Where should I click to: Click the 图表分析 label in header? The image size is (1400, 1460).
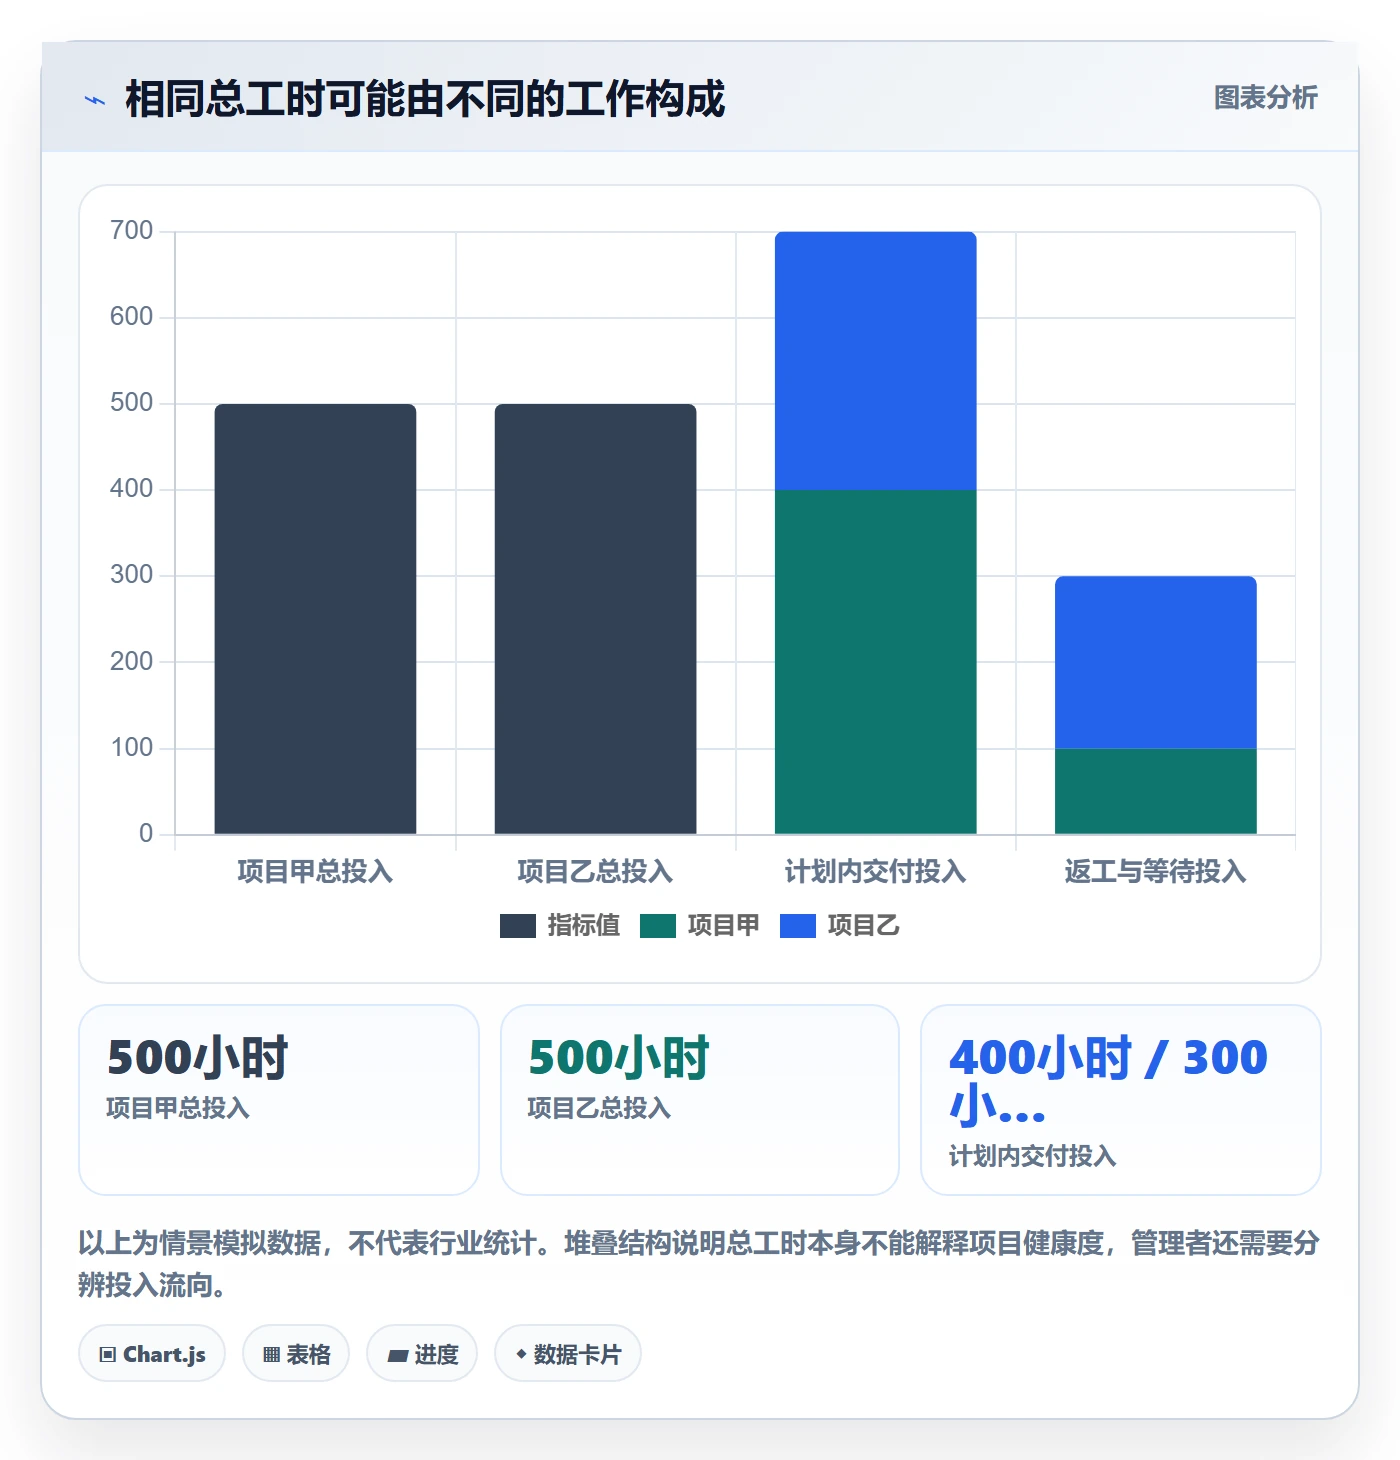[1265, 98]
